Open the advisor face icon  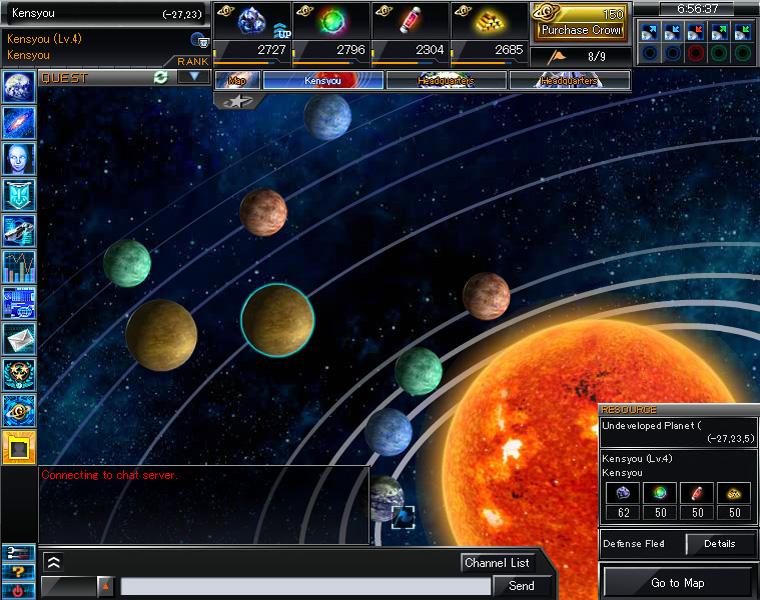click(x=19, y=159)
